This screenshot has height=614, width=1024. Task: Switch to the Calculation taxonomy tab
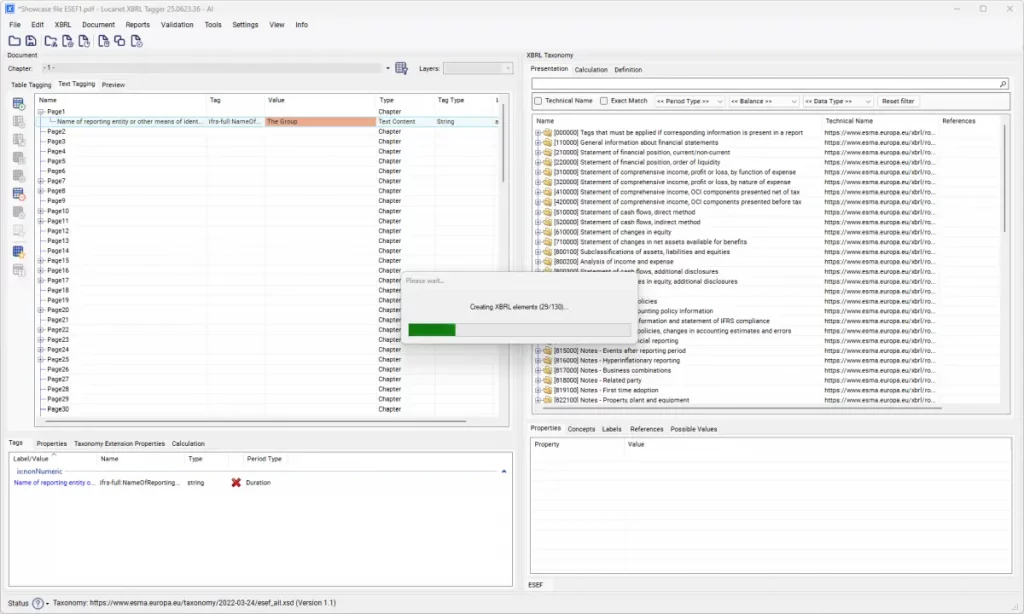[591, 70]
